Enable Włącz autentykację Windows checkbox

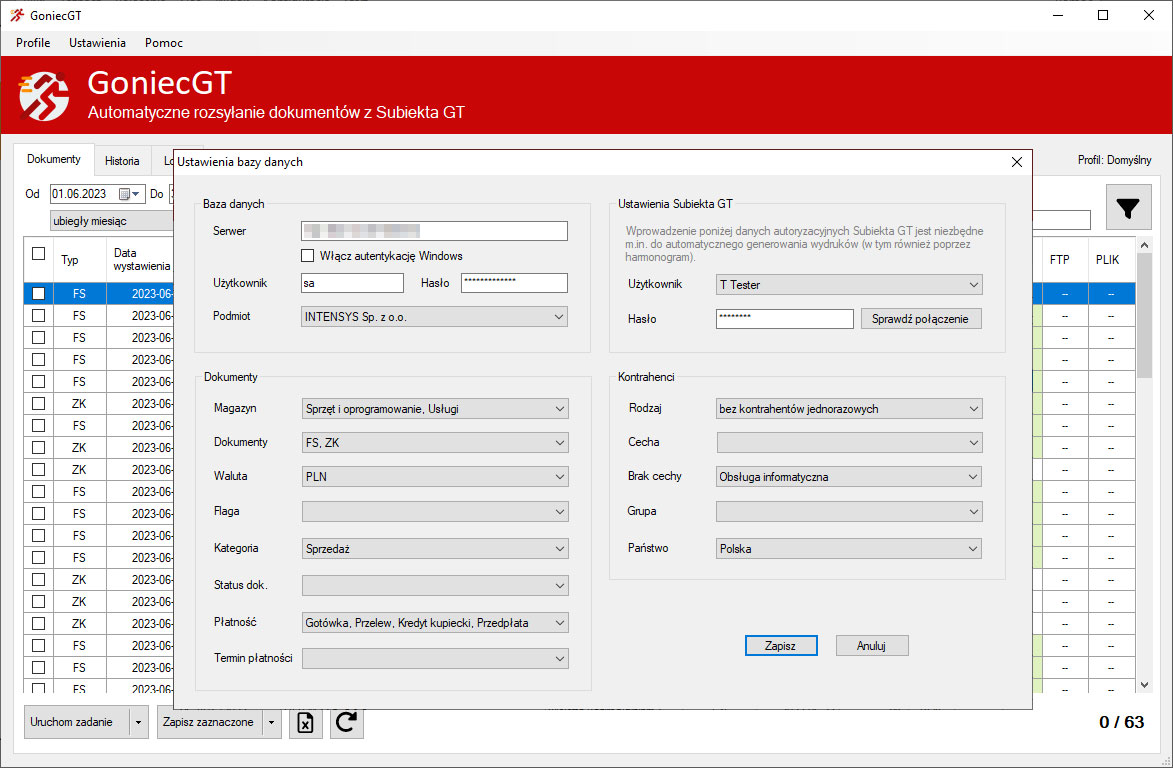coord(307,256)
